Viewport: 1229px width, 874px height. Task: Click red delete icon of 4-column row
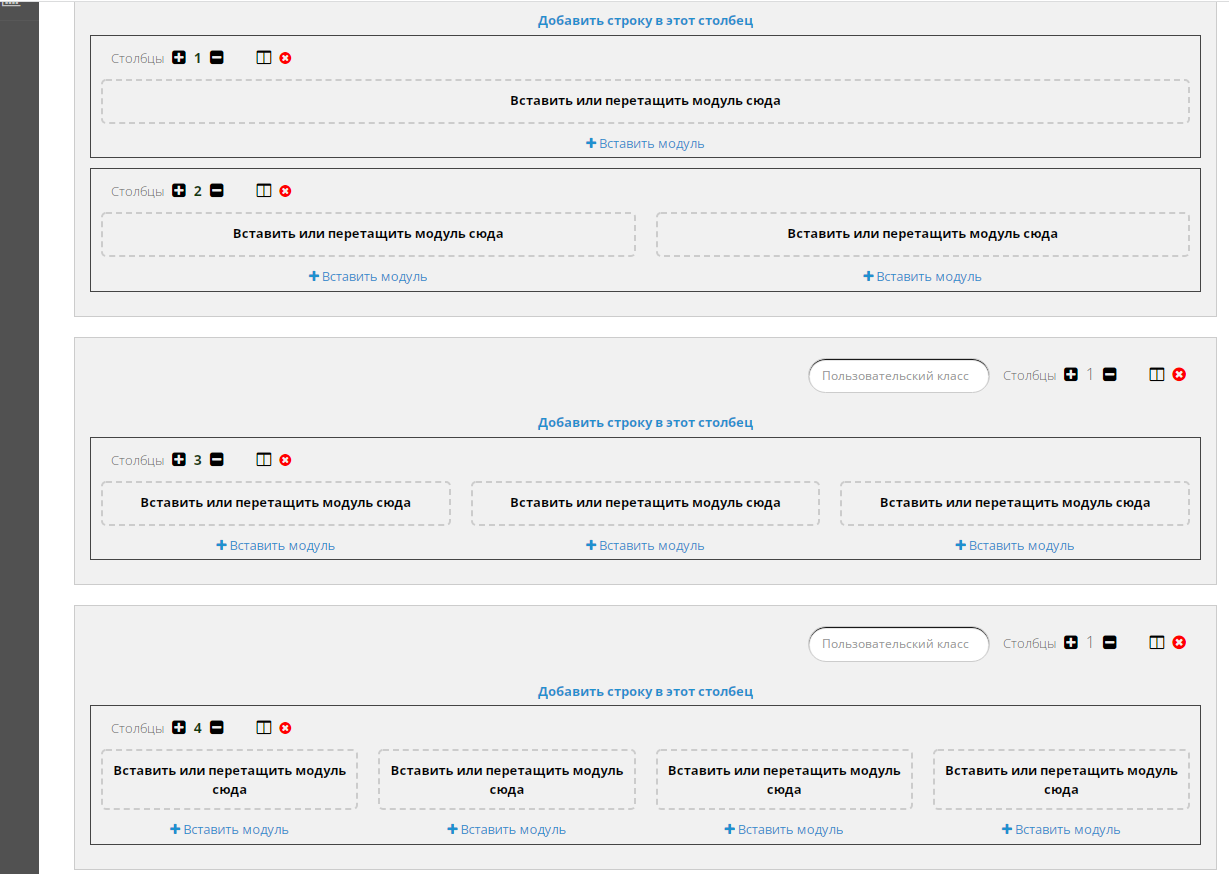click(x=285, y=728)
